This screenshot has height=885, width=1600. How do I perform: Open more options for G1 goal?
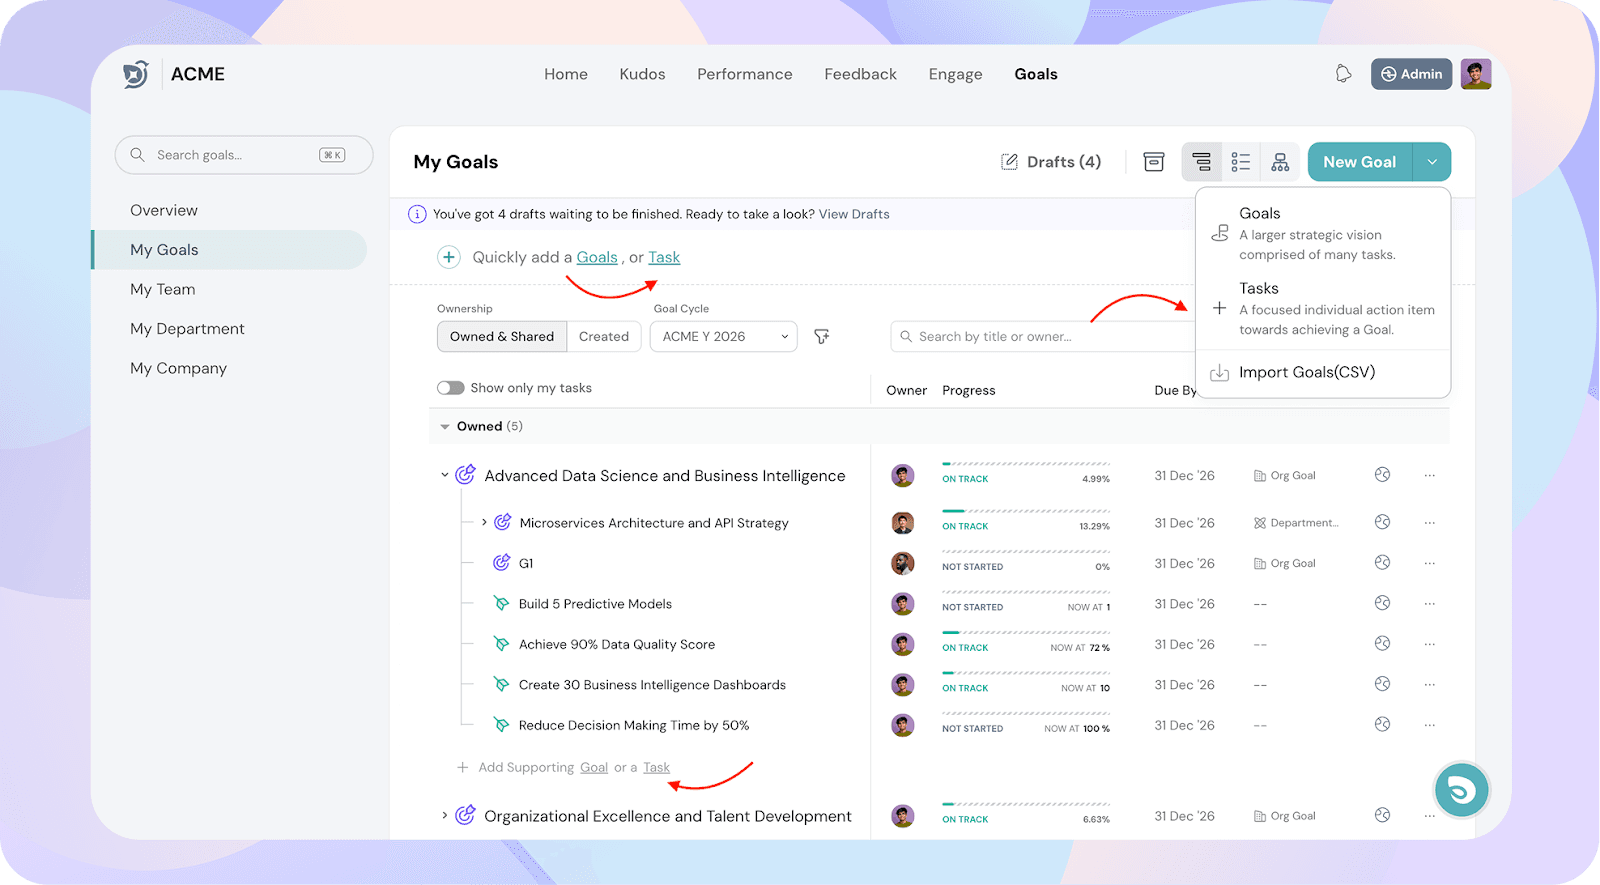pos(1430,563)
